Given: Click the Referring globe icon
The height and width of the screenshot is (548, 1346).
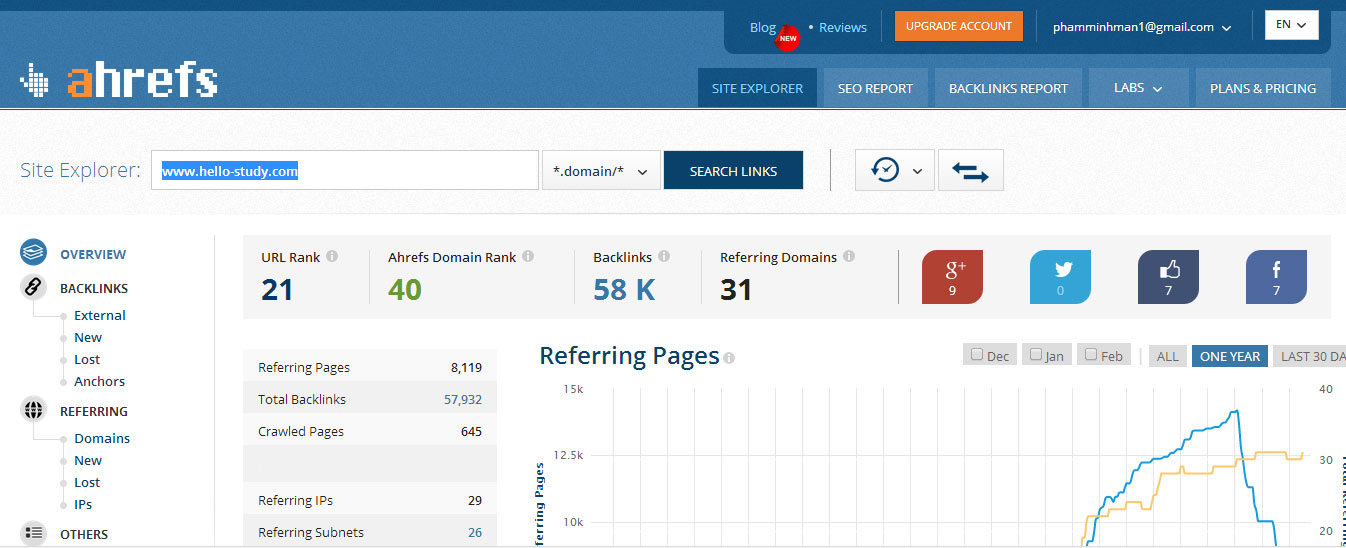Looking at the screenshot, I should pyautogui.click(x=34, y=410).
